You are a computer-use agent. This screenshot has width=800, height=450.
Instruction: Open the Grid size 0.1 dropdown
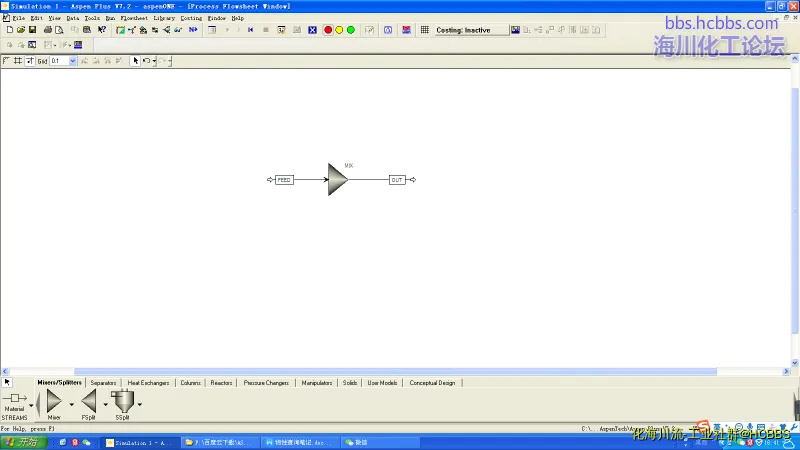point(72,61)
